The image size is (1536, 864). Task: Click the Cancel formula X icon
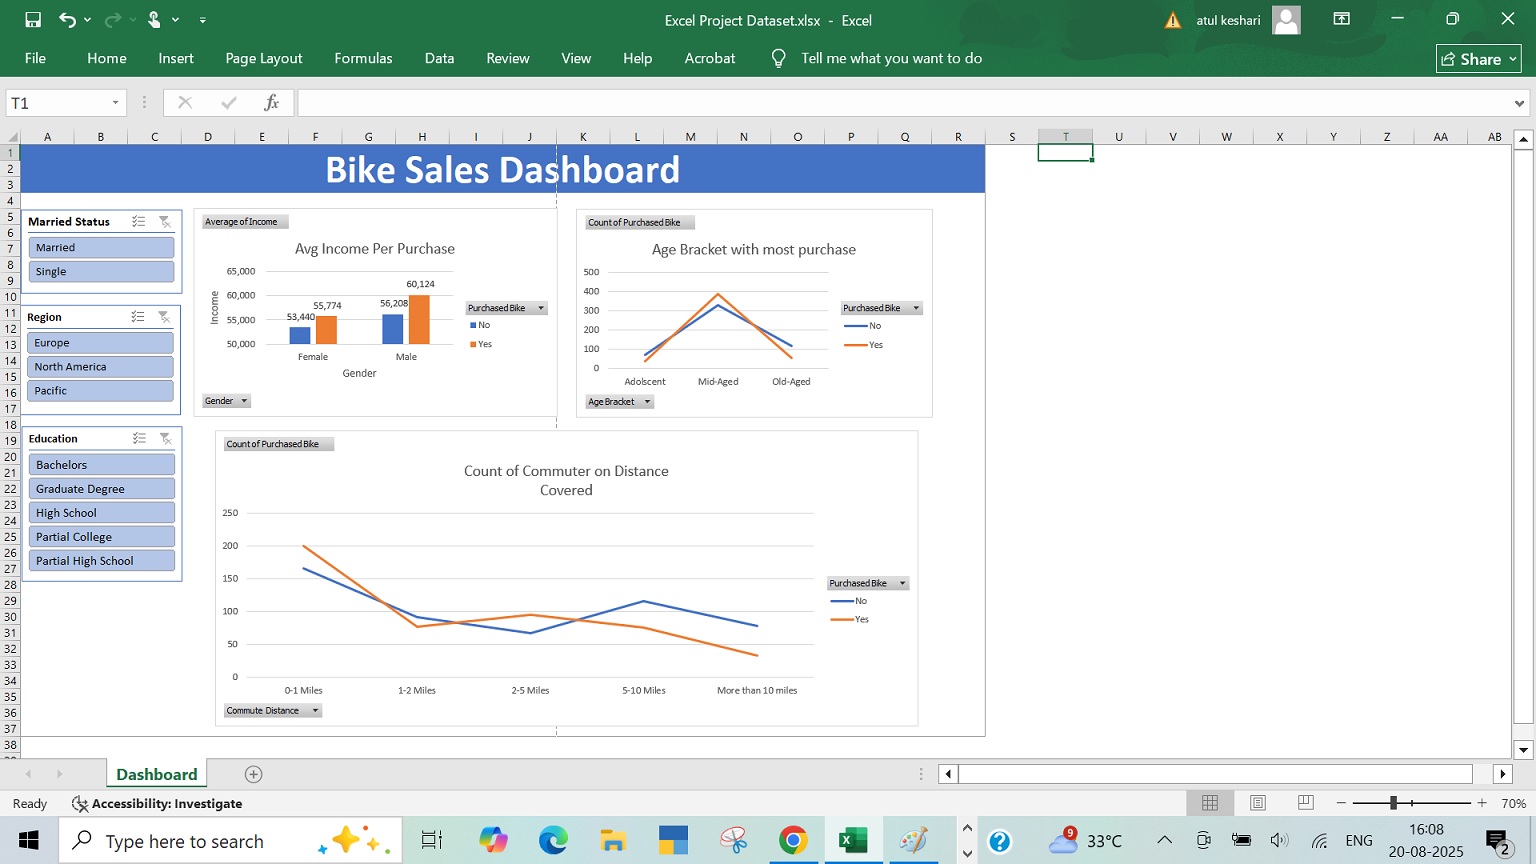point(185,103)
